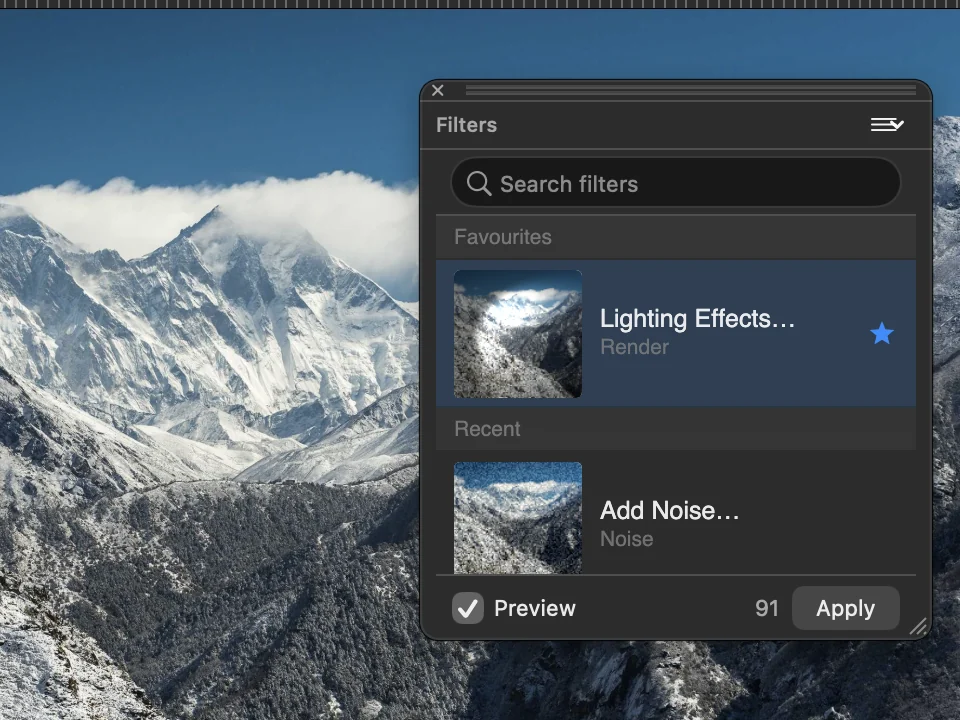Click the Filters panel drag bar
The image size is (960, 720).
coord(691,91)
